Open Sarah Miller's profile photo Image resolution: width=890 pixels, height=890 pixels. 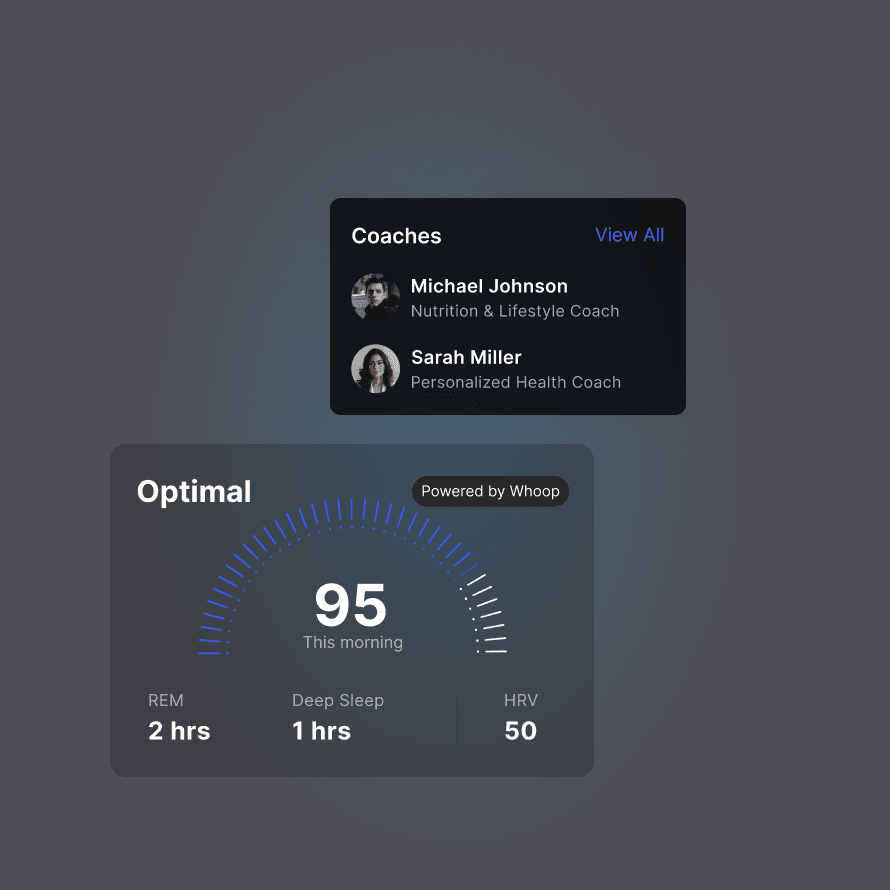(375, 369)
